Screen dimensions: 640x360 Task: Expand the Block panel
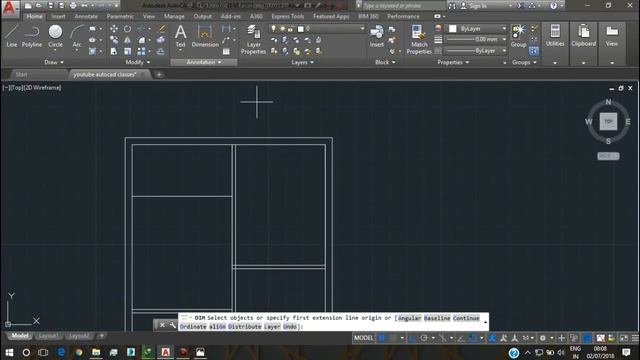point(385,62)
